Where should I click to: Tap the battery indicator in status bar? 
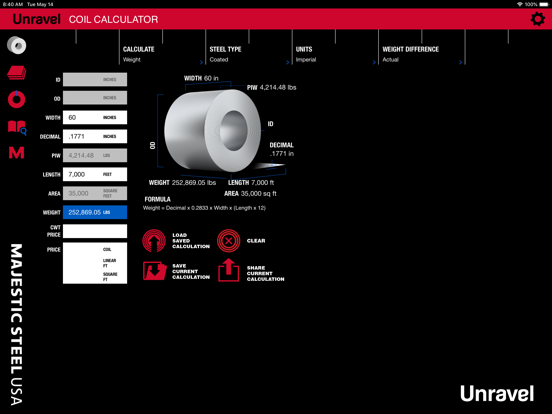[x=544, y=4]
